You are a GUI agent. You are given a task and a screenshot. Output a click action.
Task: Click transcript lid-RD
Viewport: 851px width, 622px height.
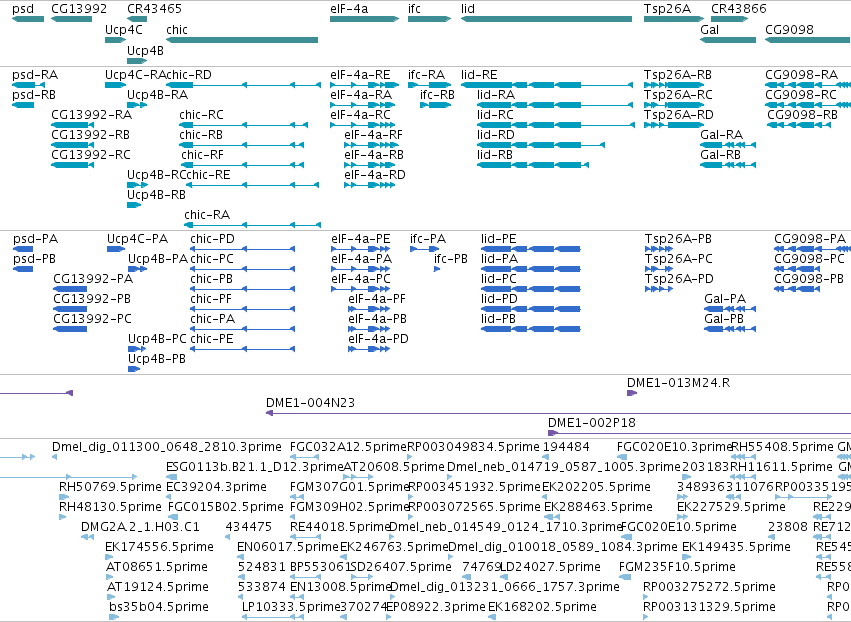tap(541, 145)
